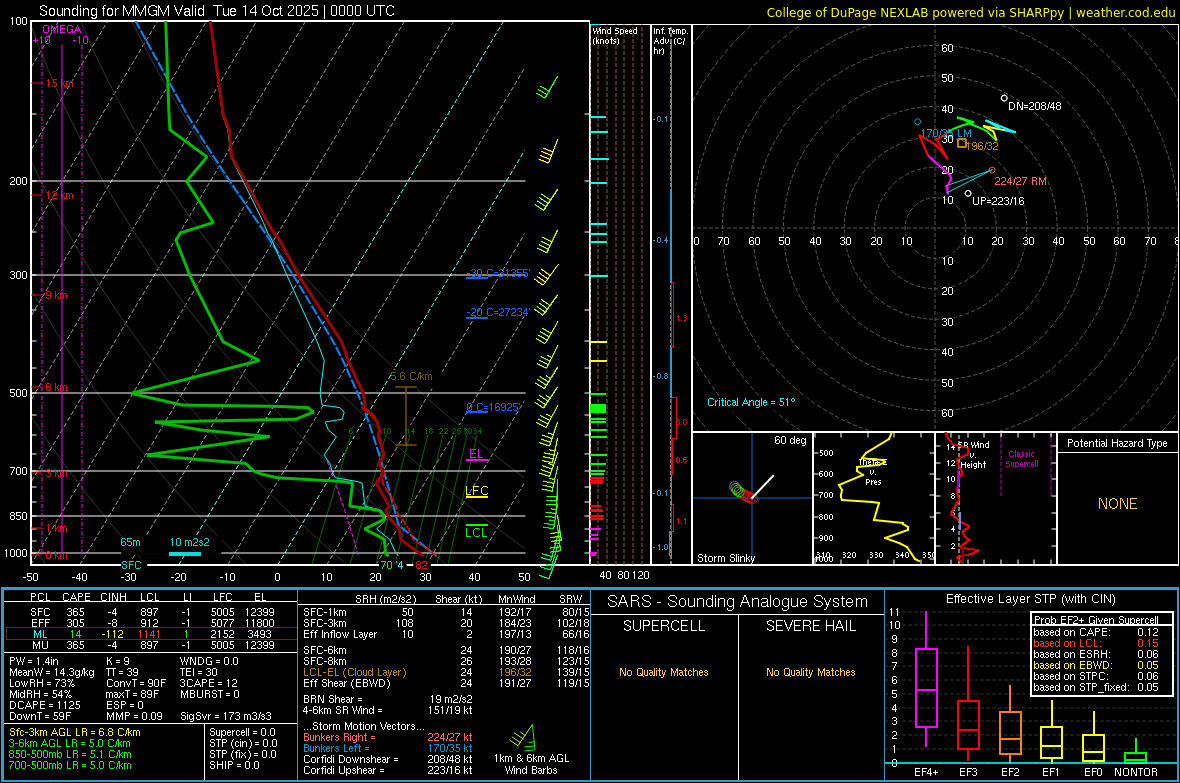
Task: Select the MU parcel row
Action: click(151, 644)
